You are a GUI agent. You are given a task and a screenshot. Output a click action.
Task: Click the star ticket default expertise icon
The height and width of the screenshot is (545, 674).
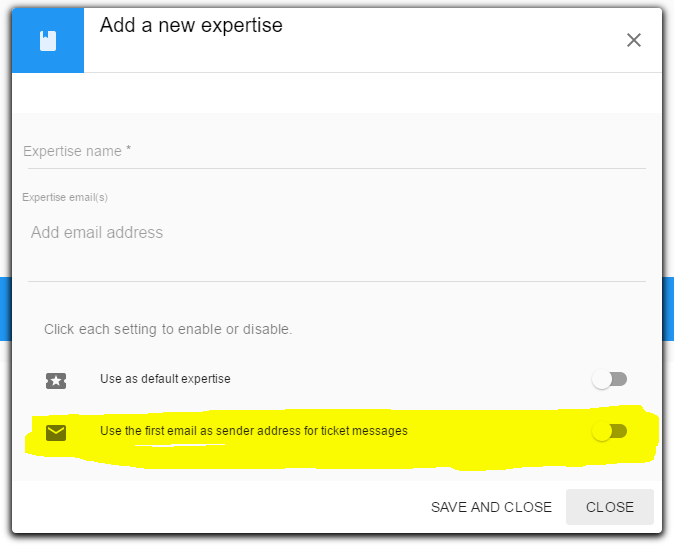click(x=56, y=380)
